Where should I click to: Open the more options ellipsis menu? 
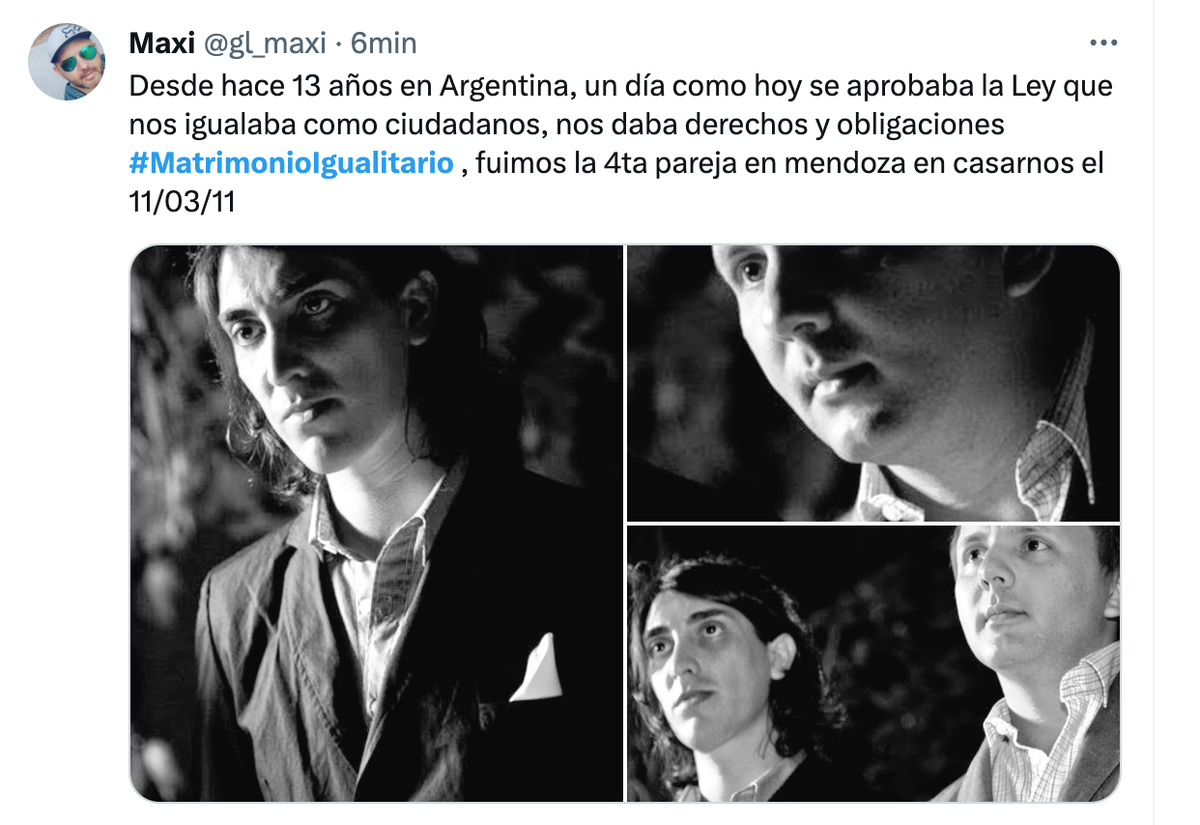click(1103, 43)
